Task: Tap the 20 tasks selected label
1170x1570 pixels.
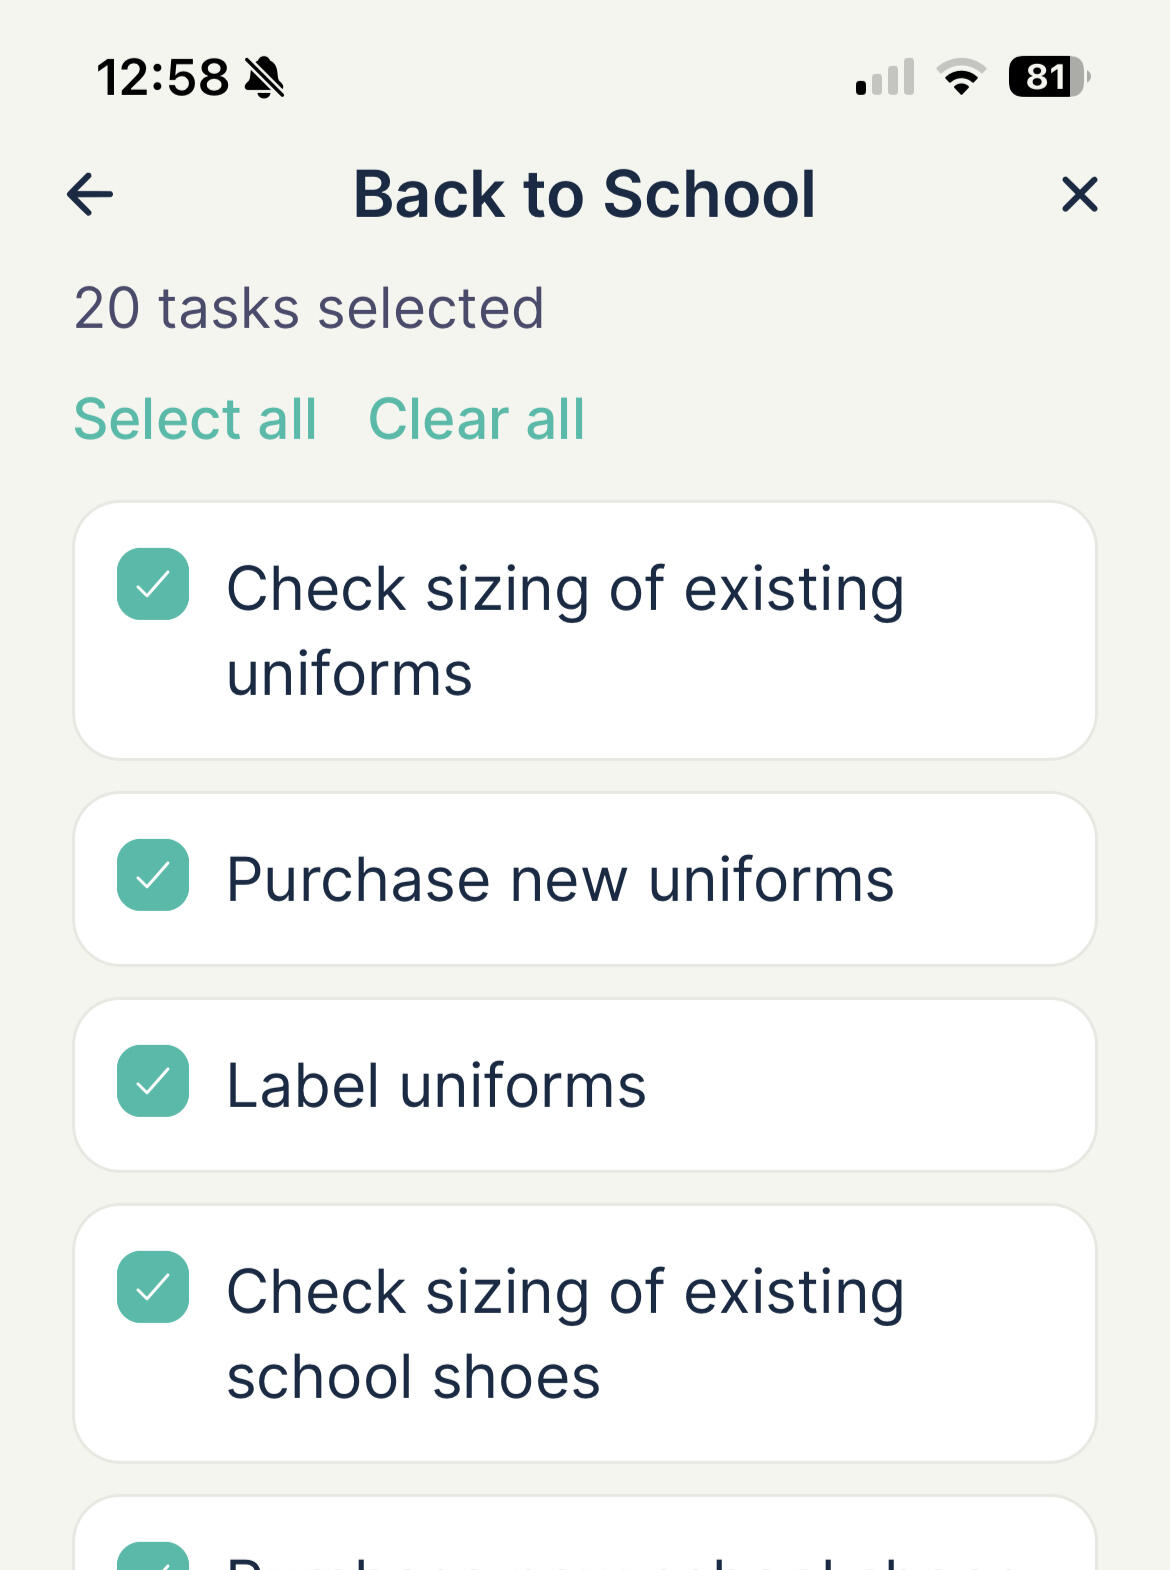Action: tap(309, 307)
